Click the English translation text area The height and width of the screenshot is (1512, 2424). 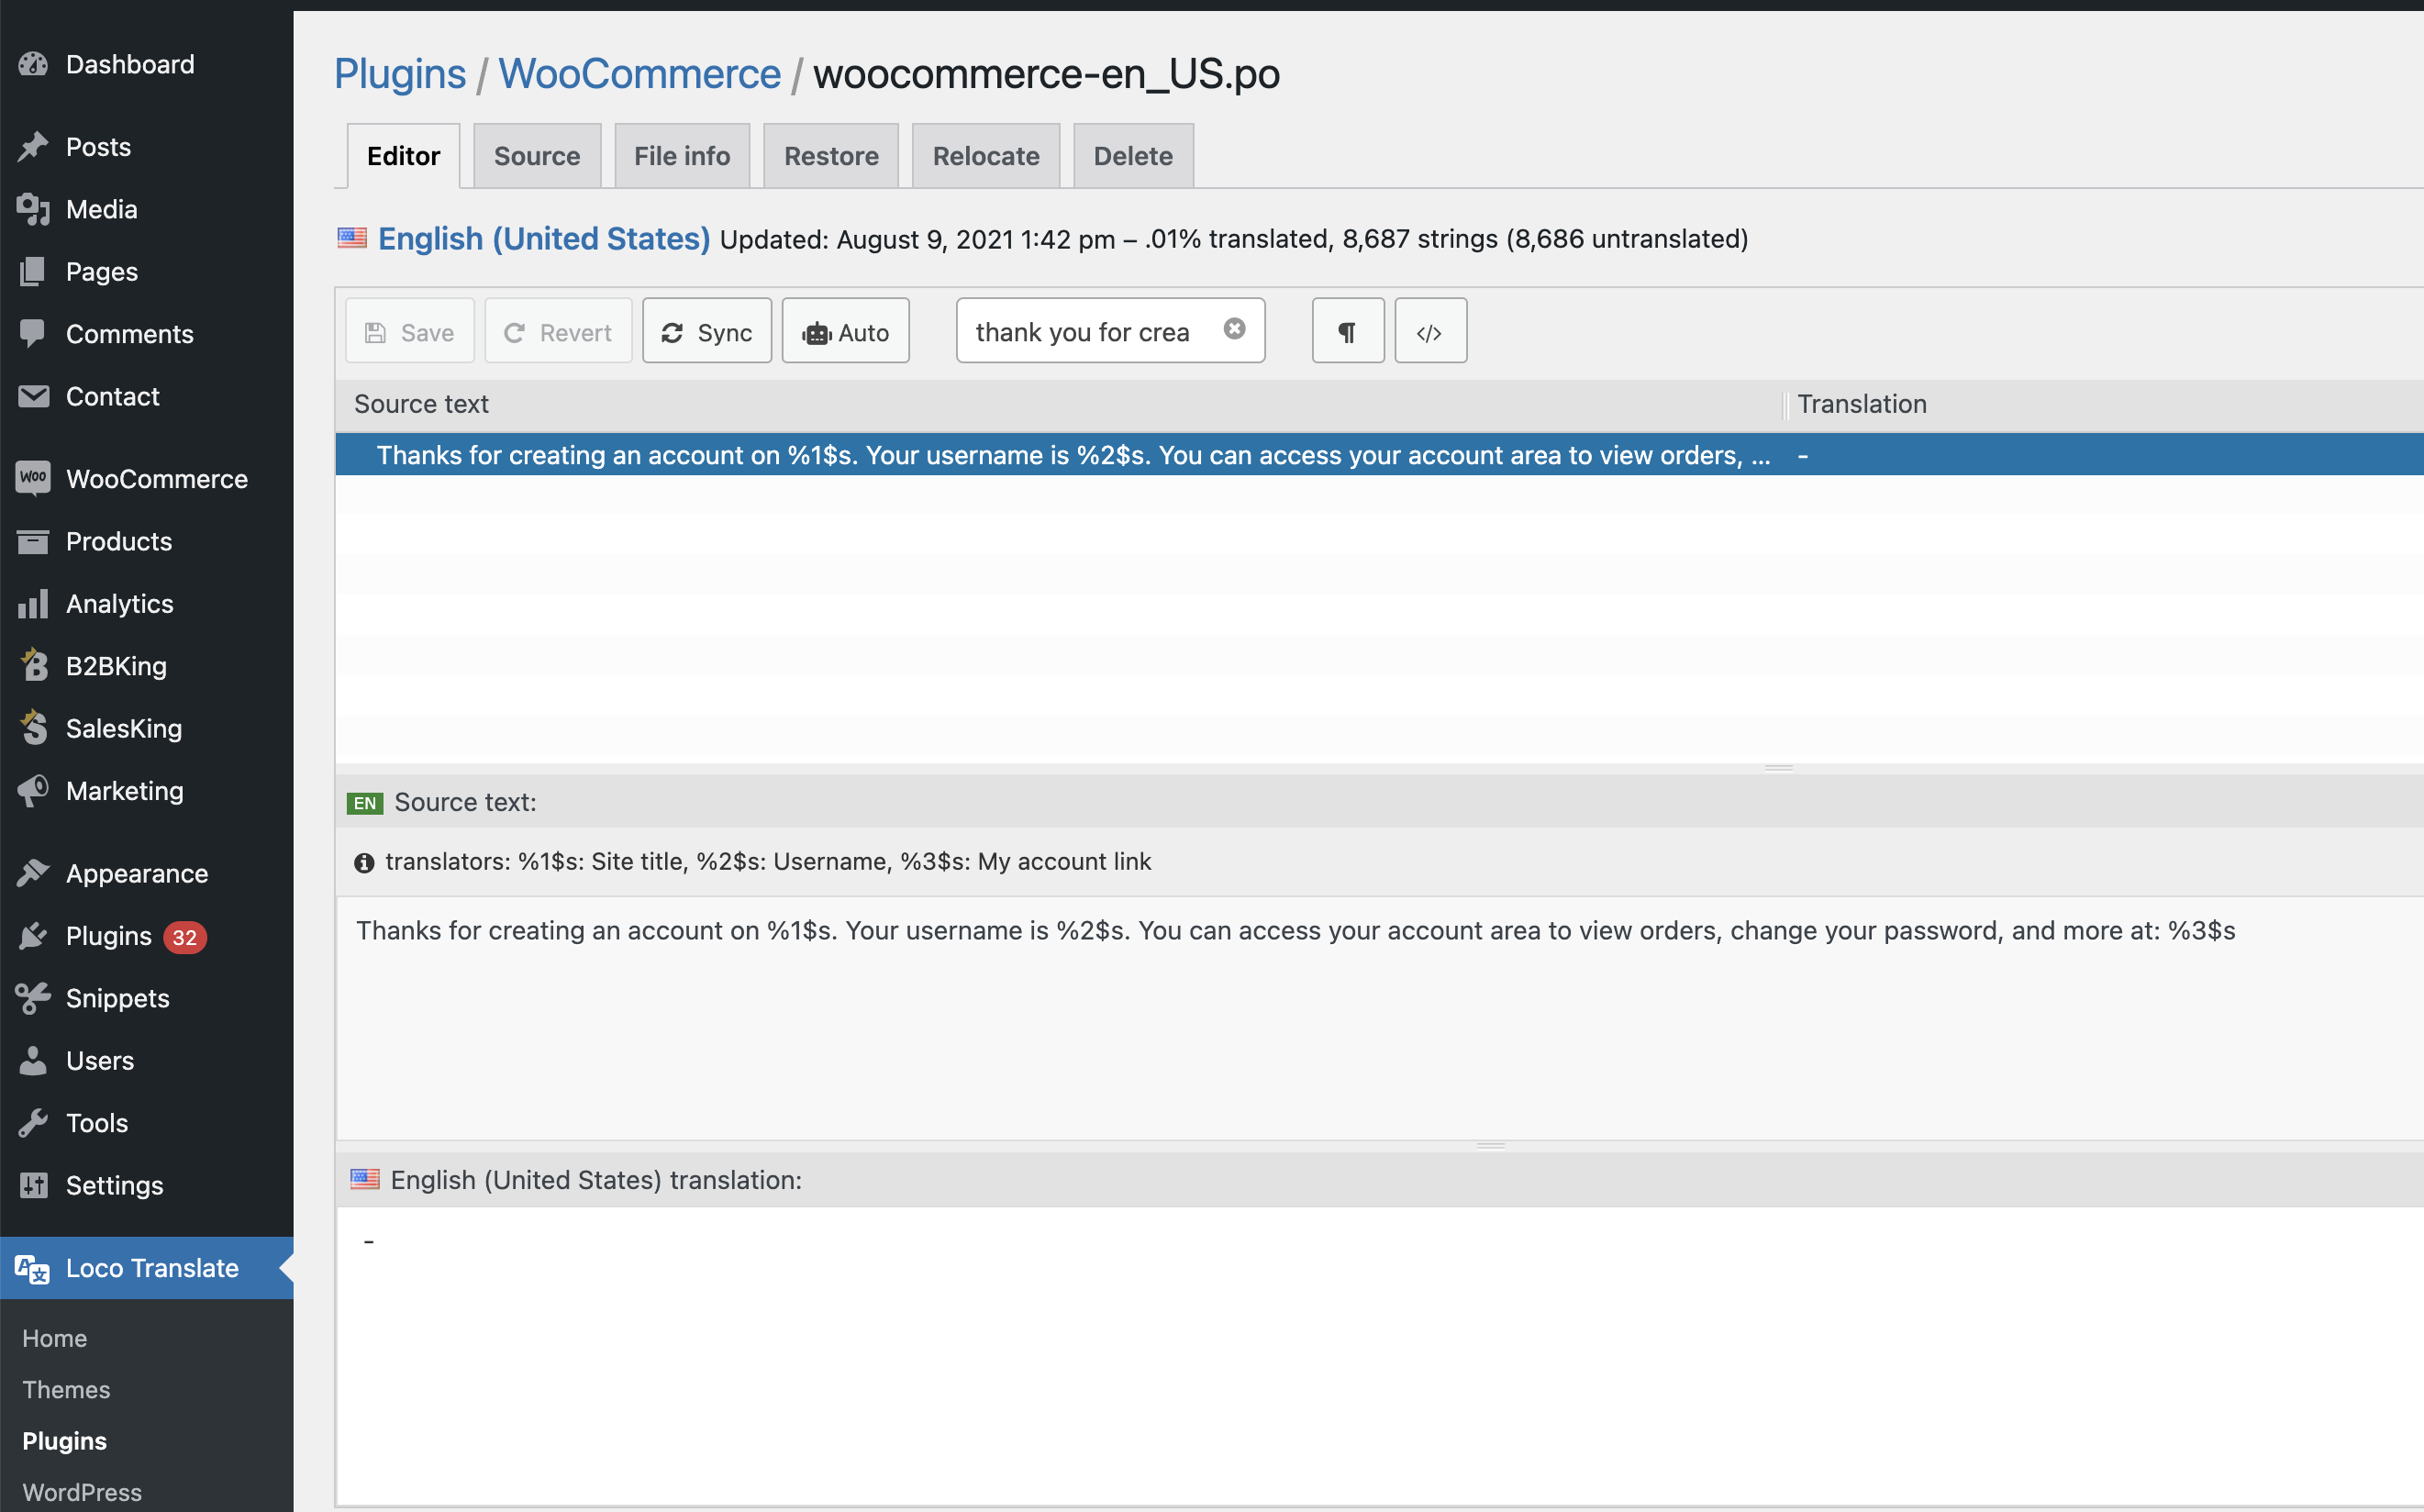coord(1379,1355)
